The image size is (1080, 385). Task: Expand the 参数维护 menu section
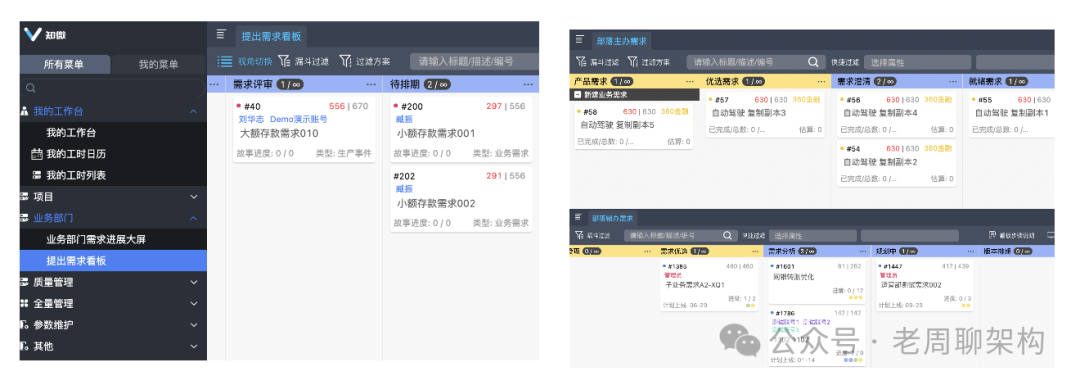point(194,325)
